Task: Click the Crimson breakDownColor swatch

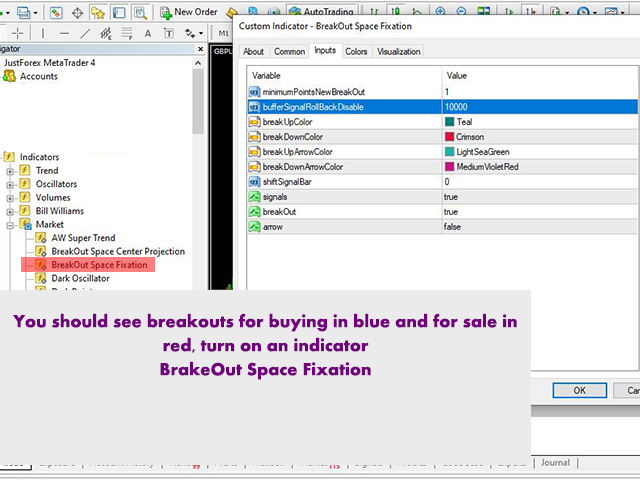Action: (449, 137)
